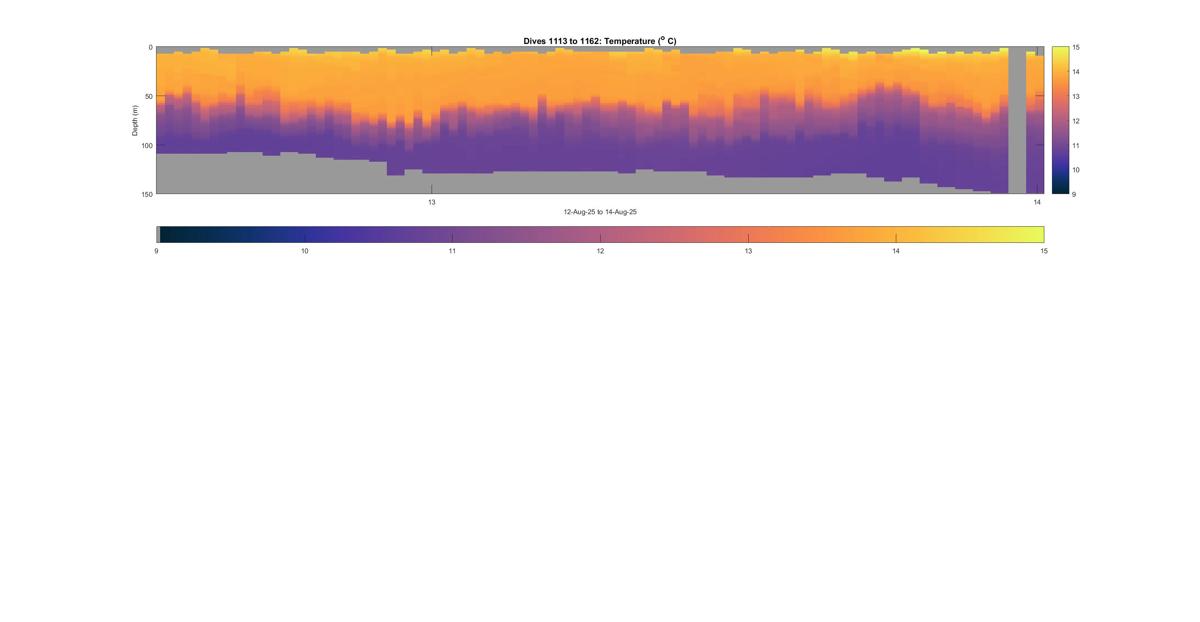Viewport: 1200px width, 622px height.
Task: Click the "11" tick label on the vertical colorbar
Action: [1074, 146]
